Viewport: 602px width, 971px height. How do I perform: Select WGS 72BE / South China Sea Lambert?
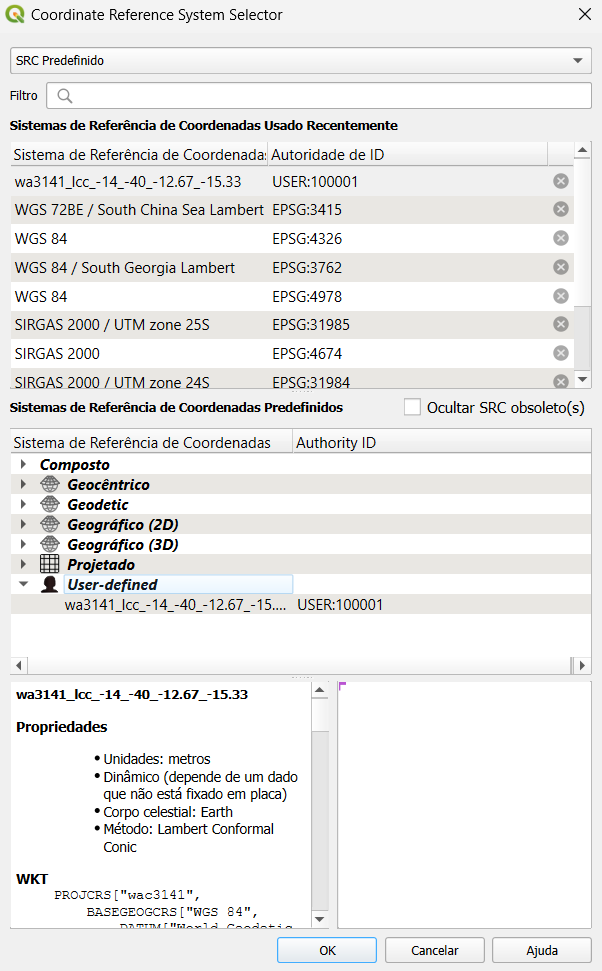[x=139, y=210]
